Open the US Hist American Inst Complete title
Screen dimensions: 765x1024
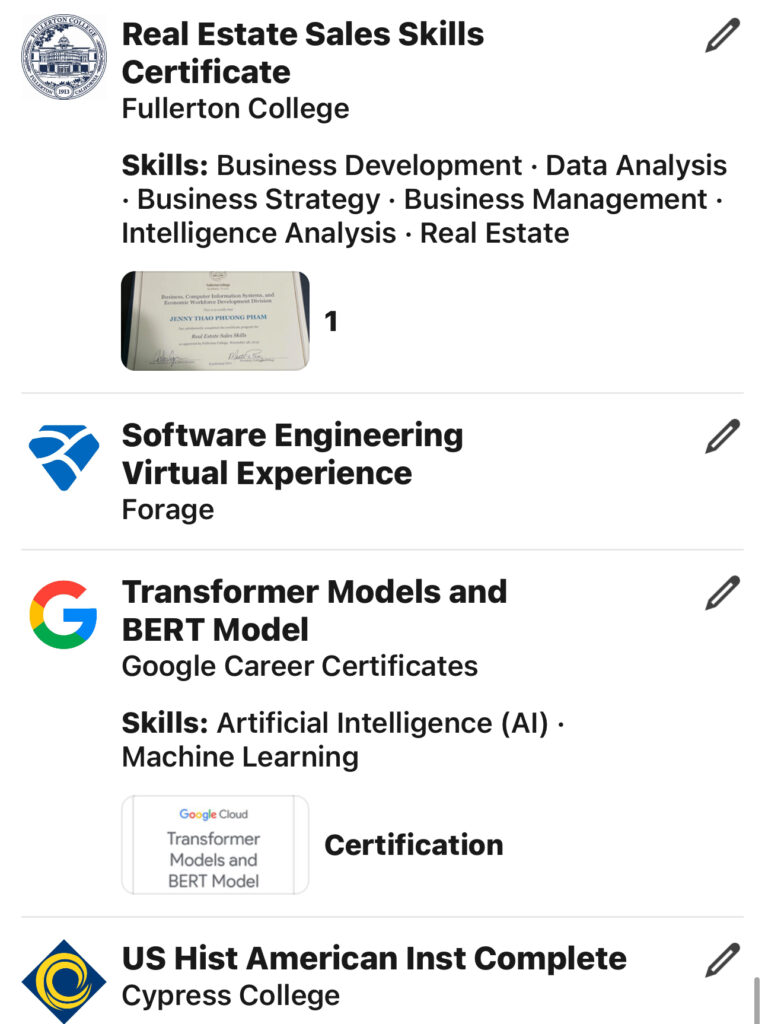pos(374,959)
